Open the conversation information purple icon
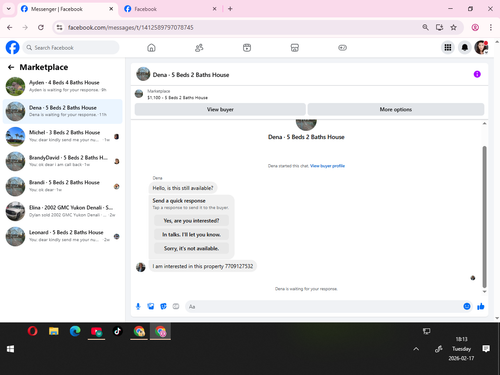This screenshot has height=375, width=500. 477,74
